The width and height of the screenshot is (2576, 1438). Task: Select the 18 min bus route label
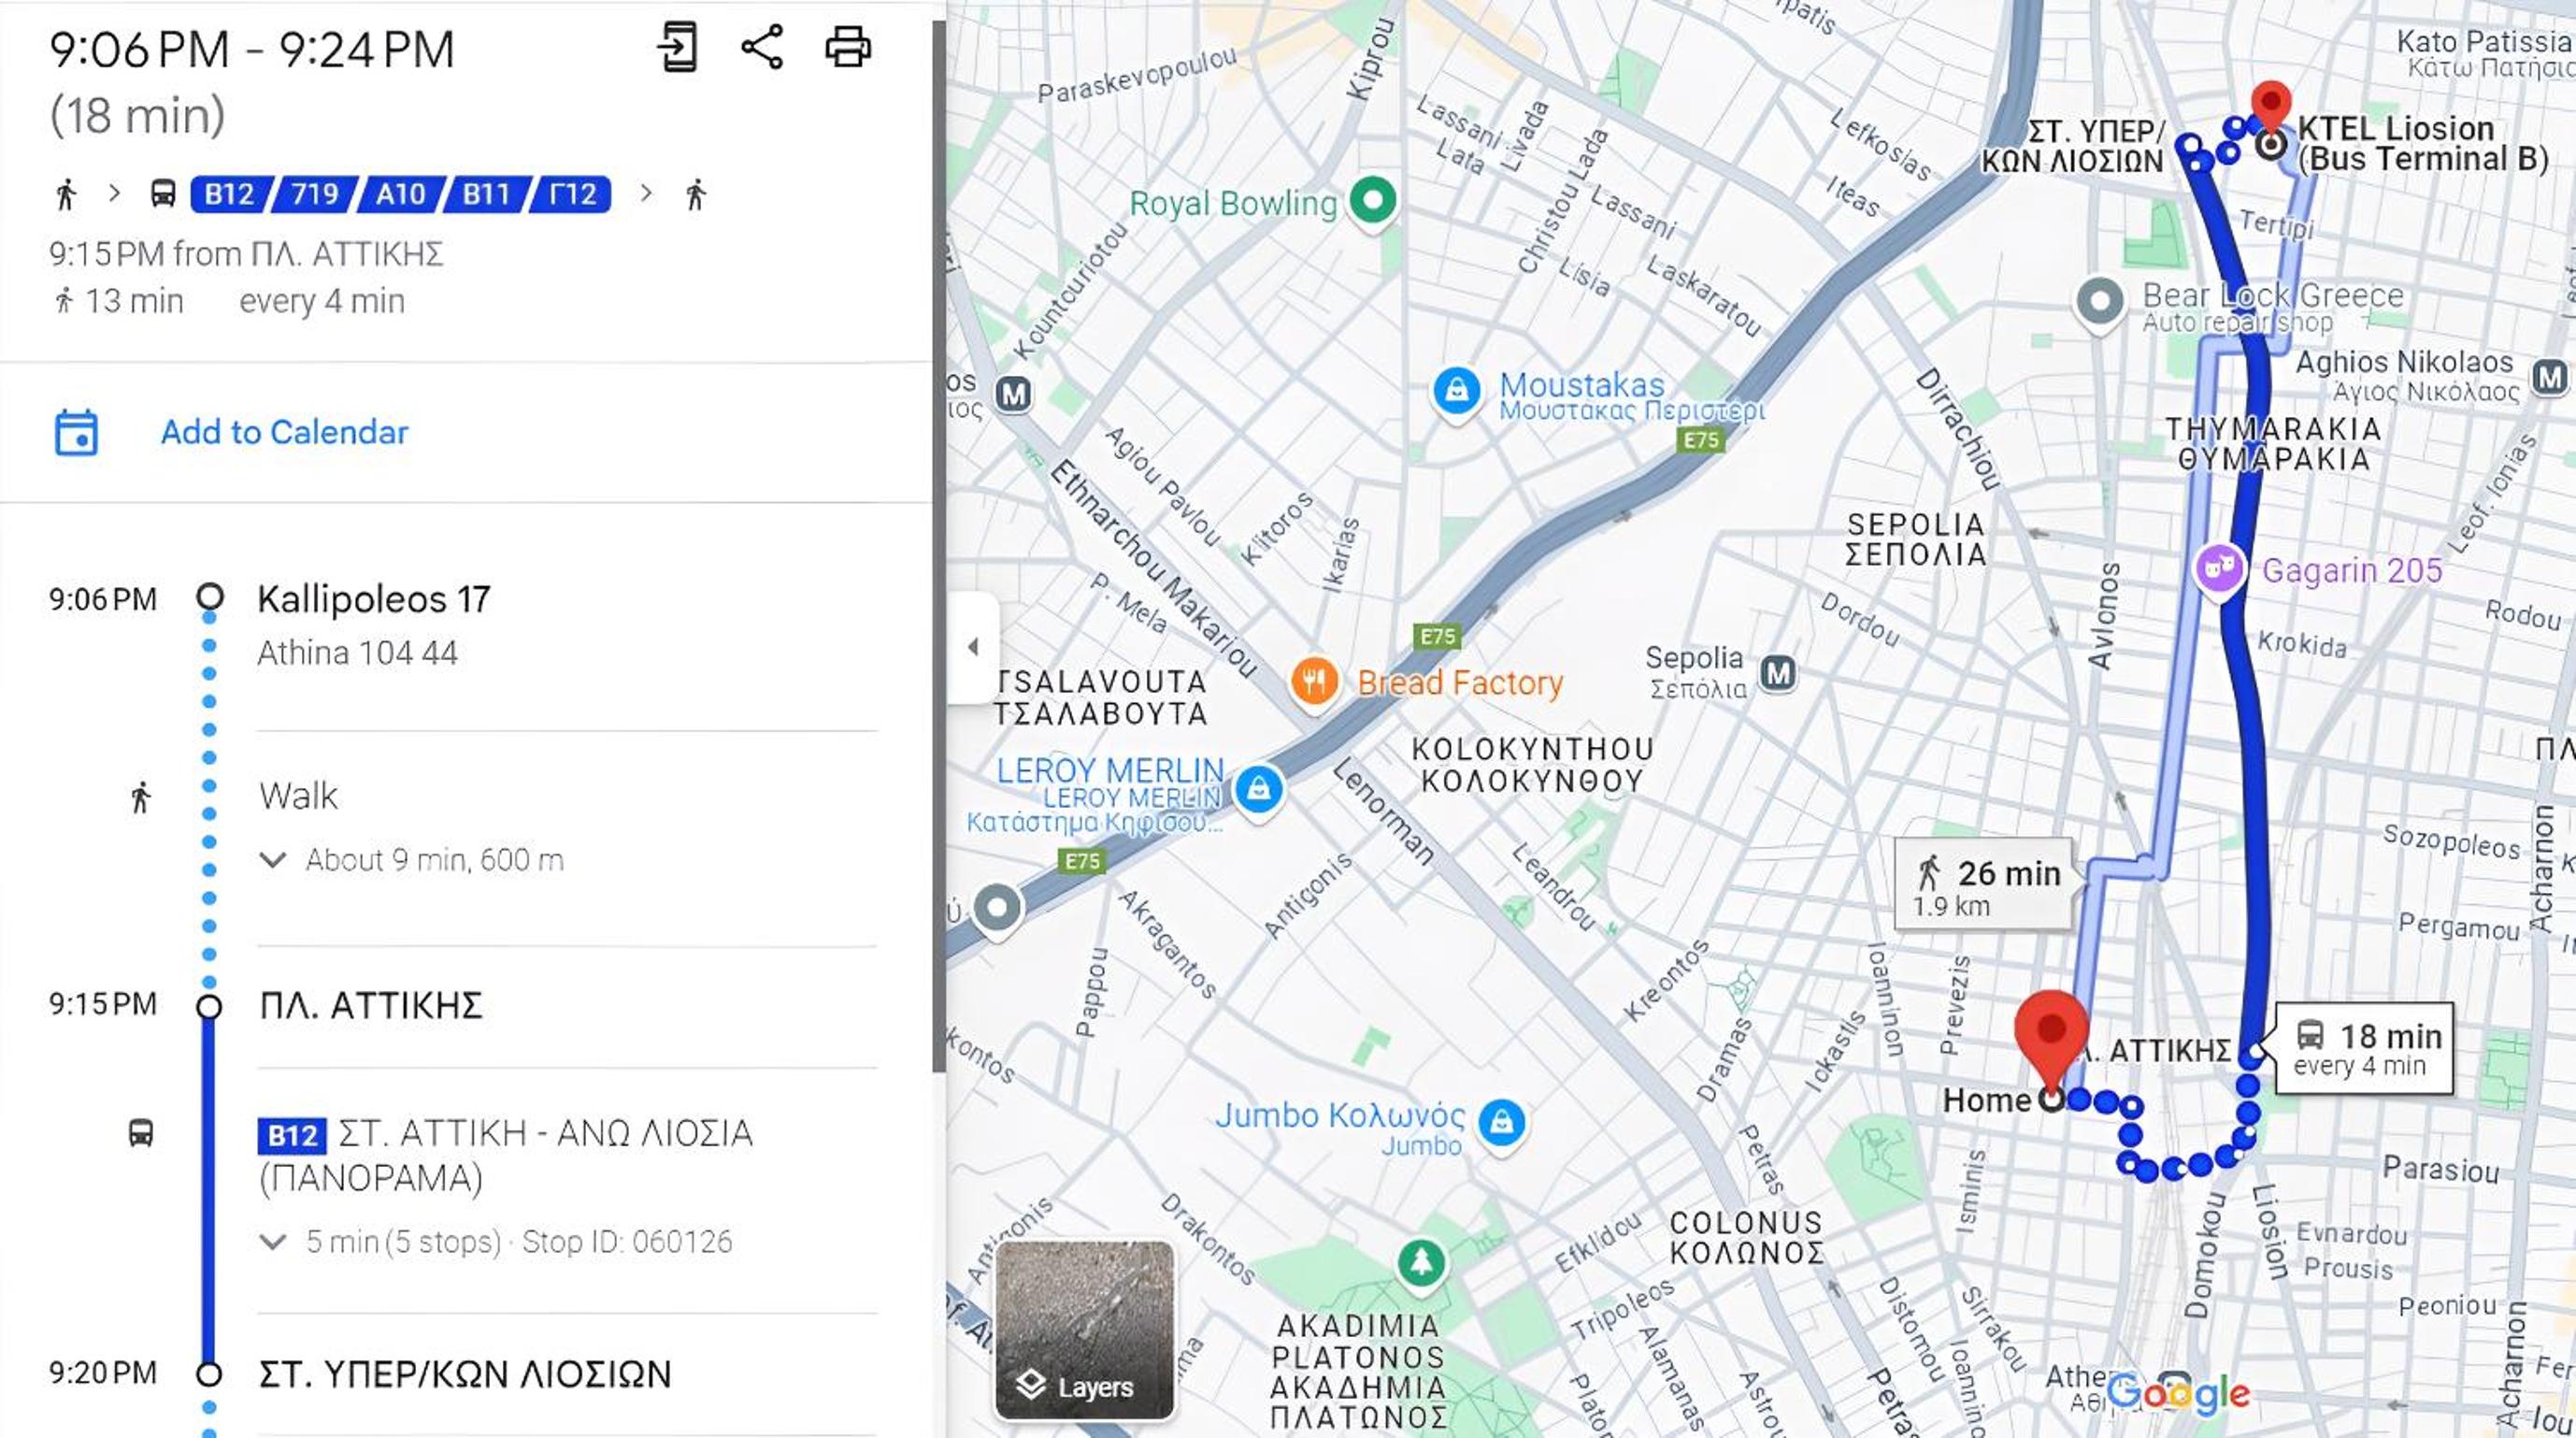[x=2366, y=1048]
